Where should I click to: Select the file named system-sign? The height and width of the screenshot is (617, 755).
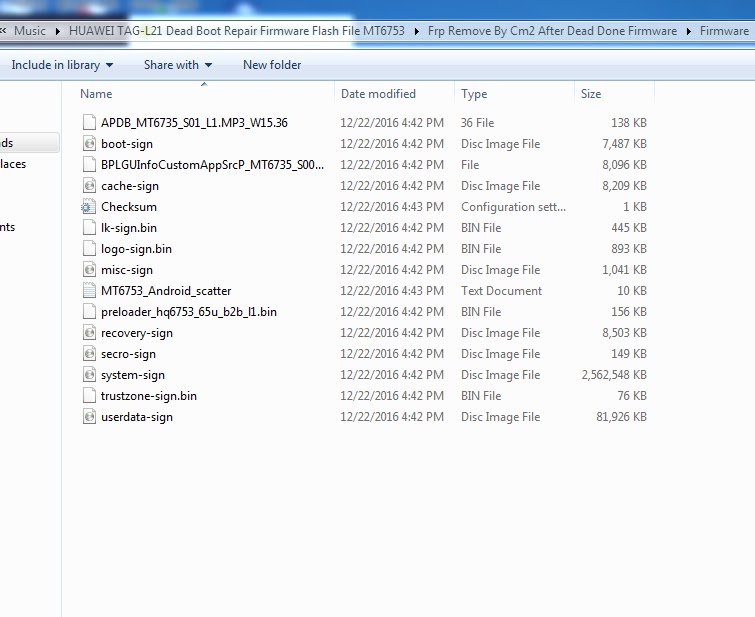point(133,375)
